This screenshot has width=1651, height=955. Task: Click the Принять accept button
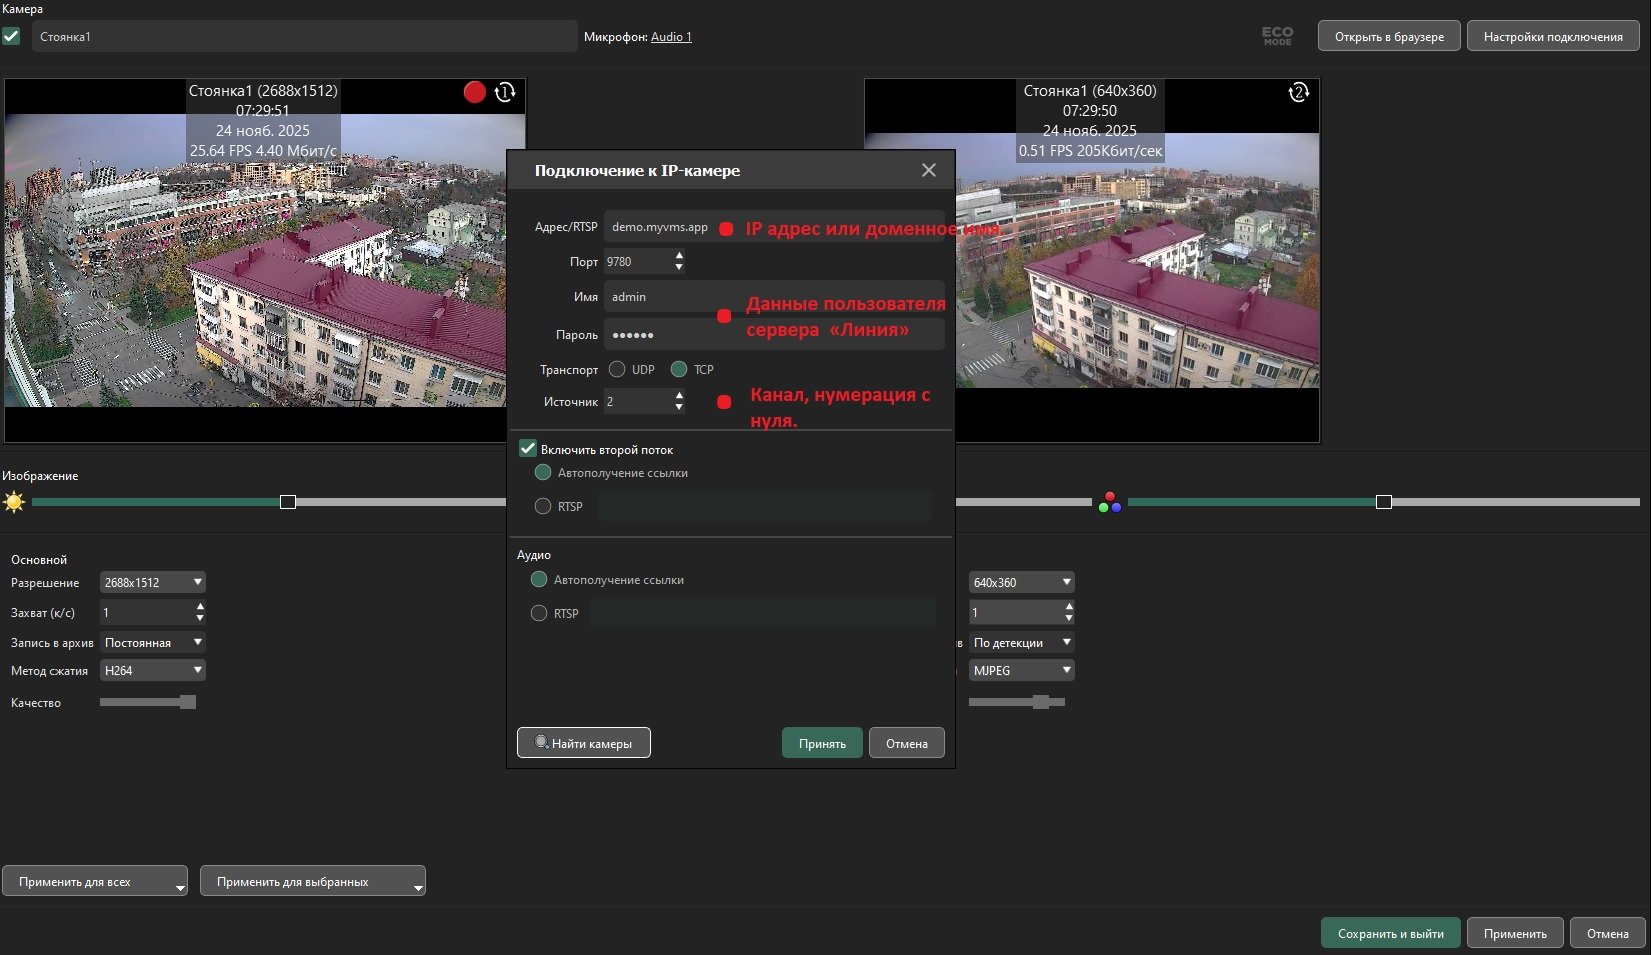point(822,743)
